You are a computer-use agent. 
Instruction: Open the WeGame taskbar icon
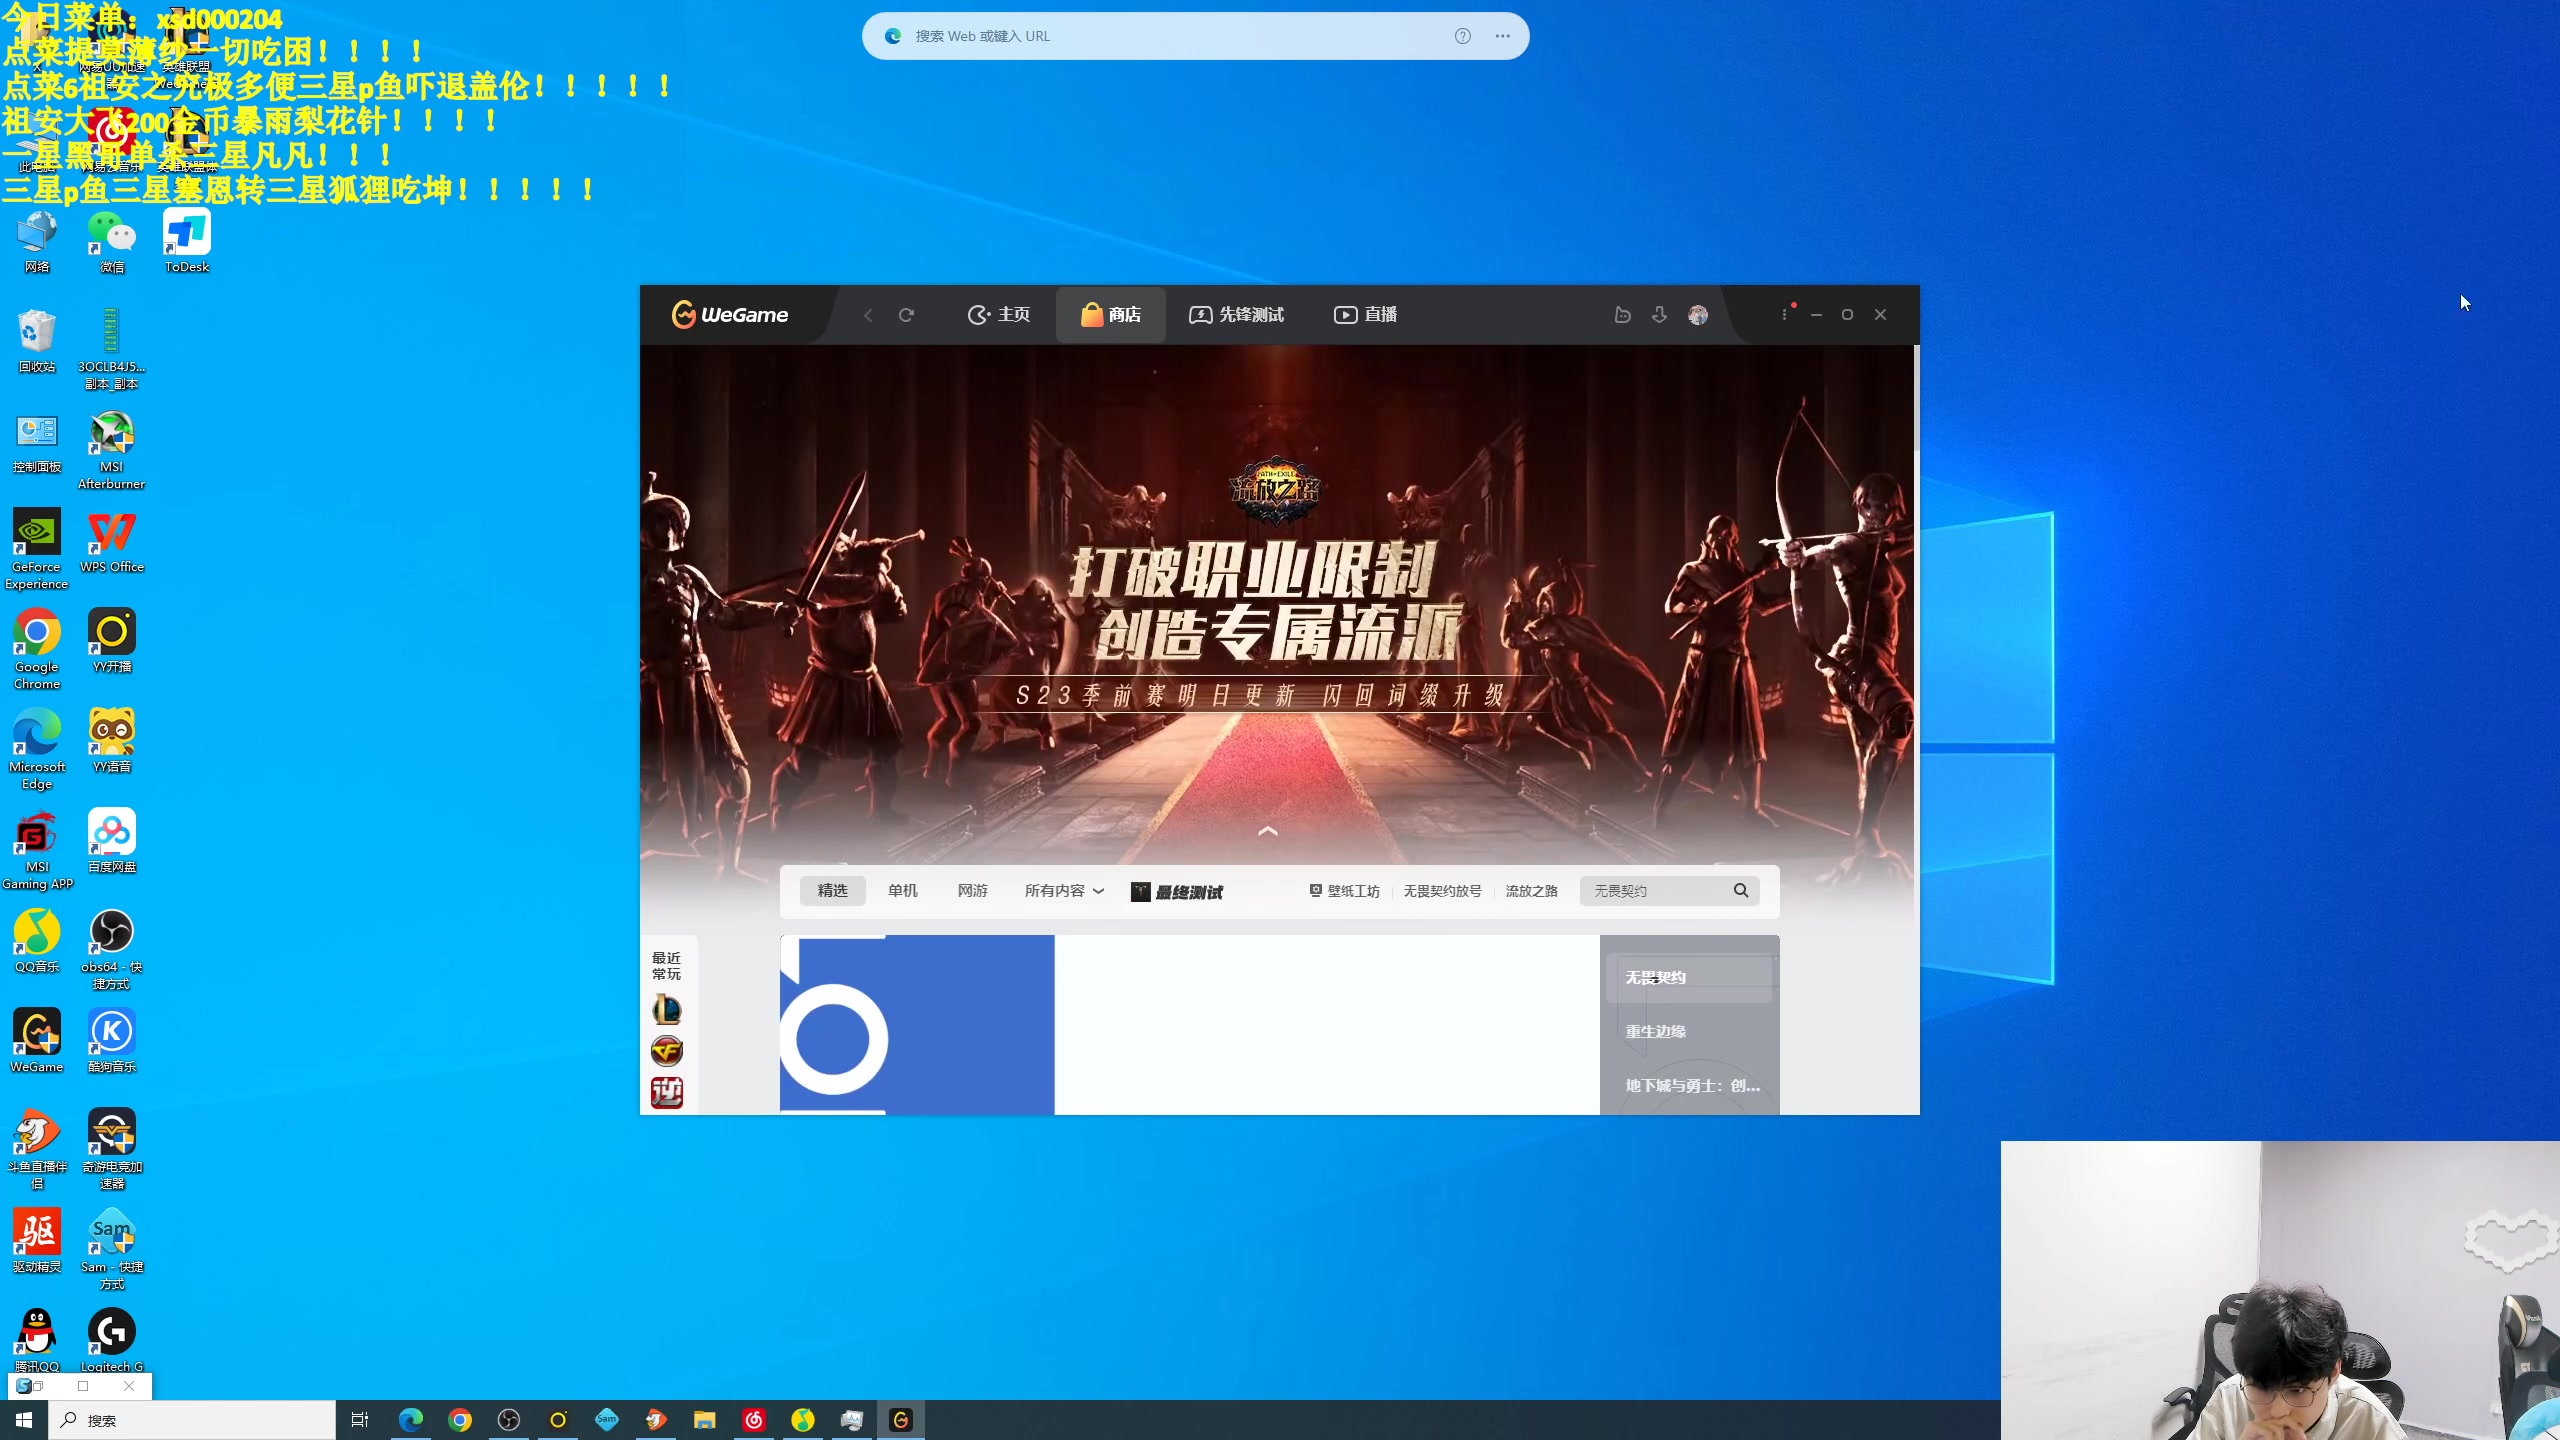tap(901, 1420)
